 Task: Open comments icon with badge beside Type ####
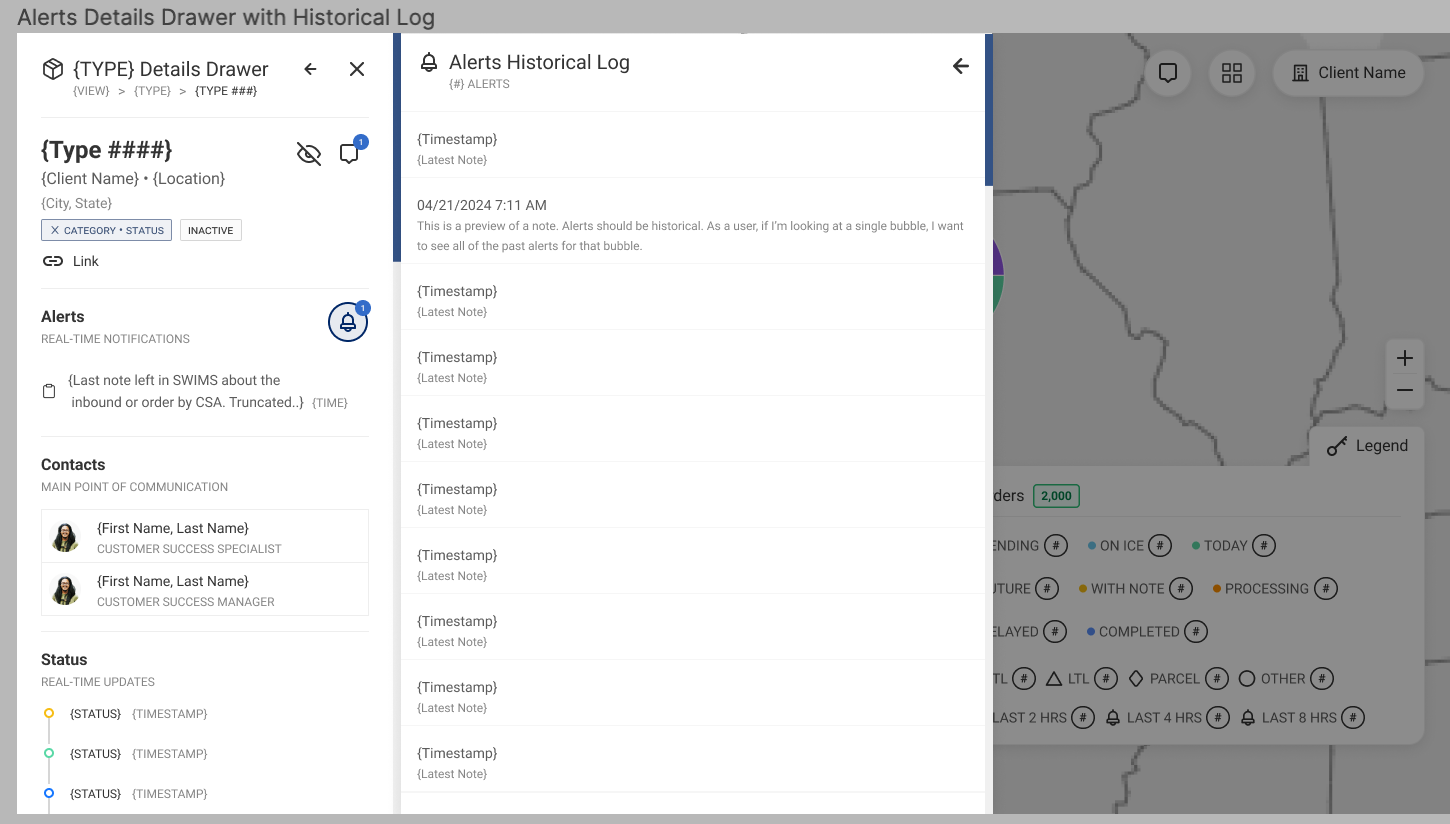(x=349, y=154)
